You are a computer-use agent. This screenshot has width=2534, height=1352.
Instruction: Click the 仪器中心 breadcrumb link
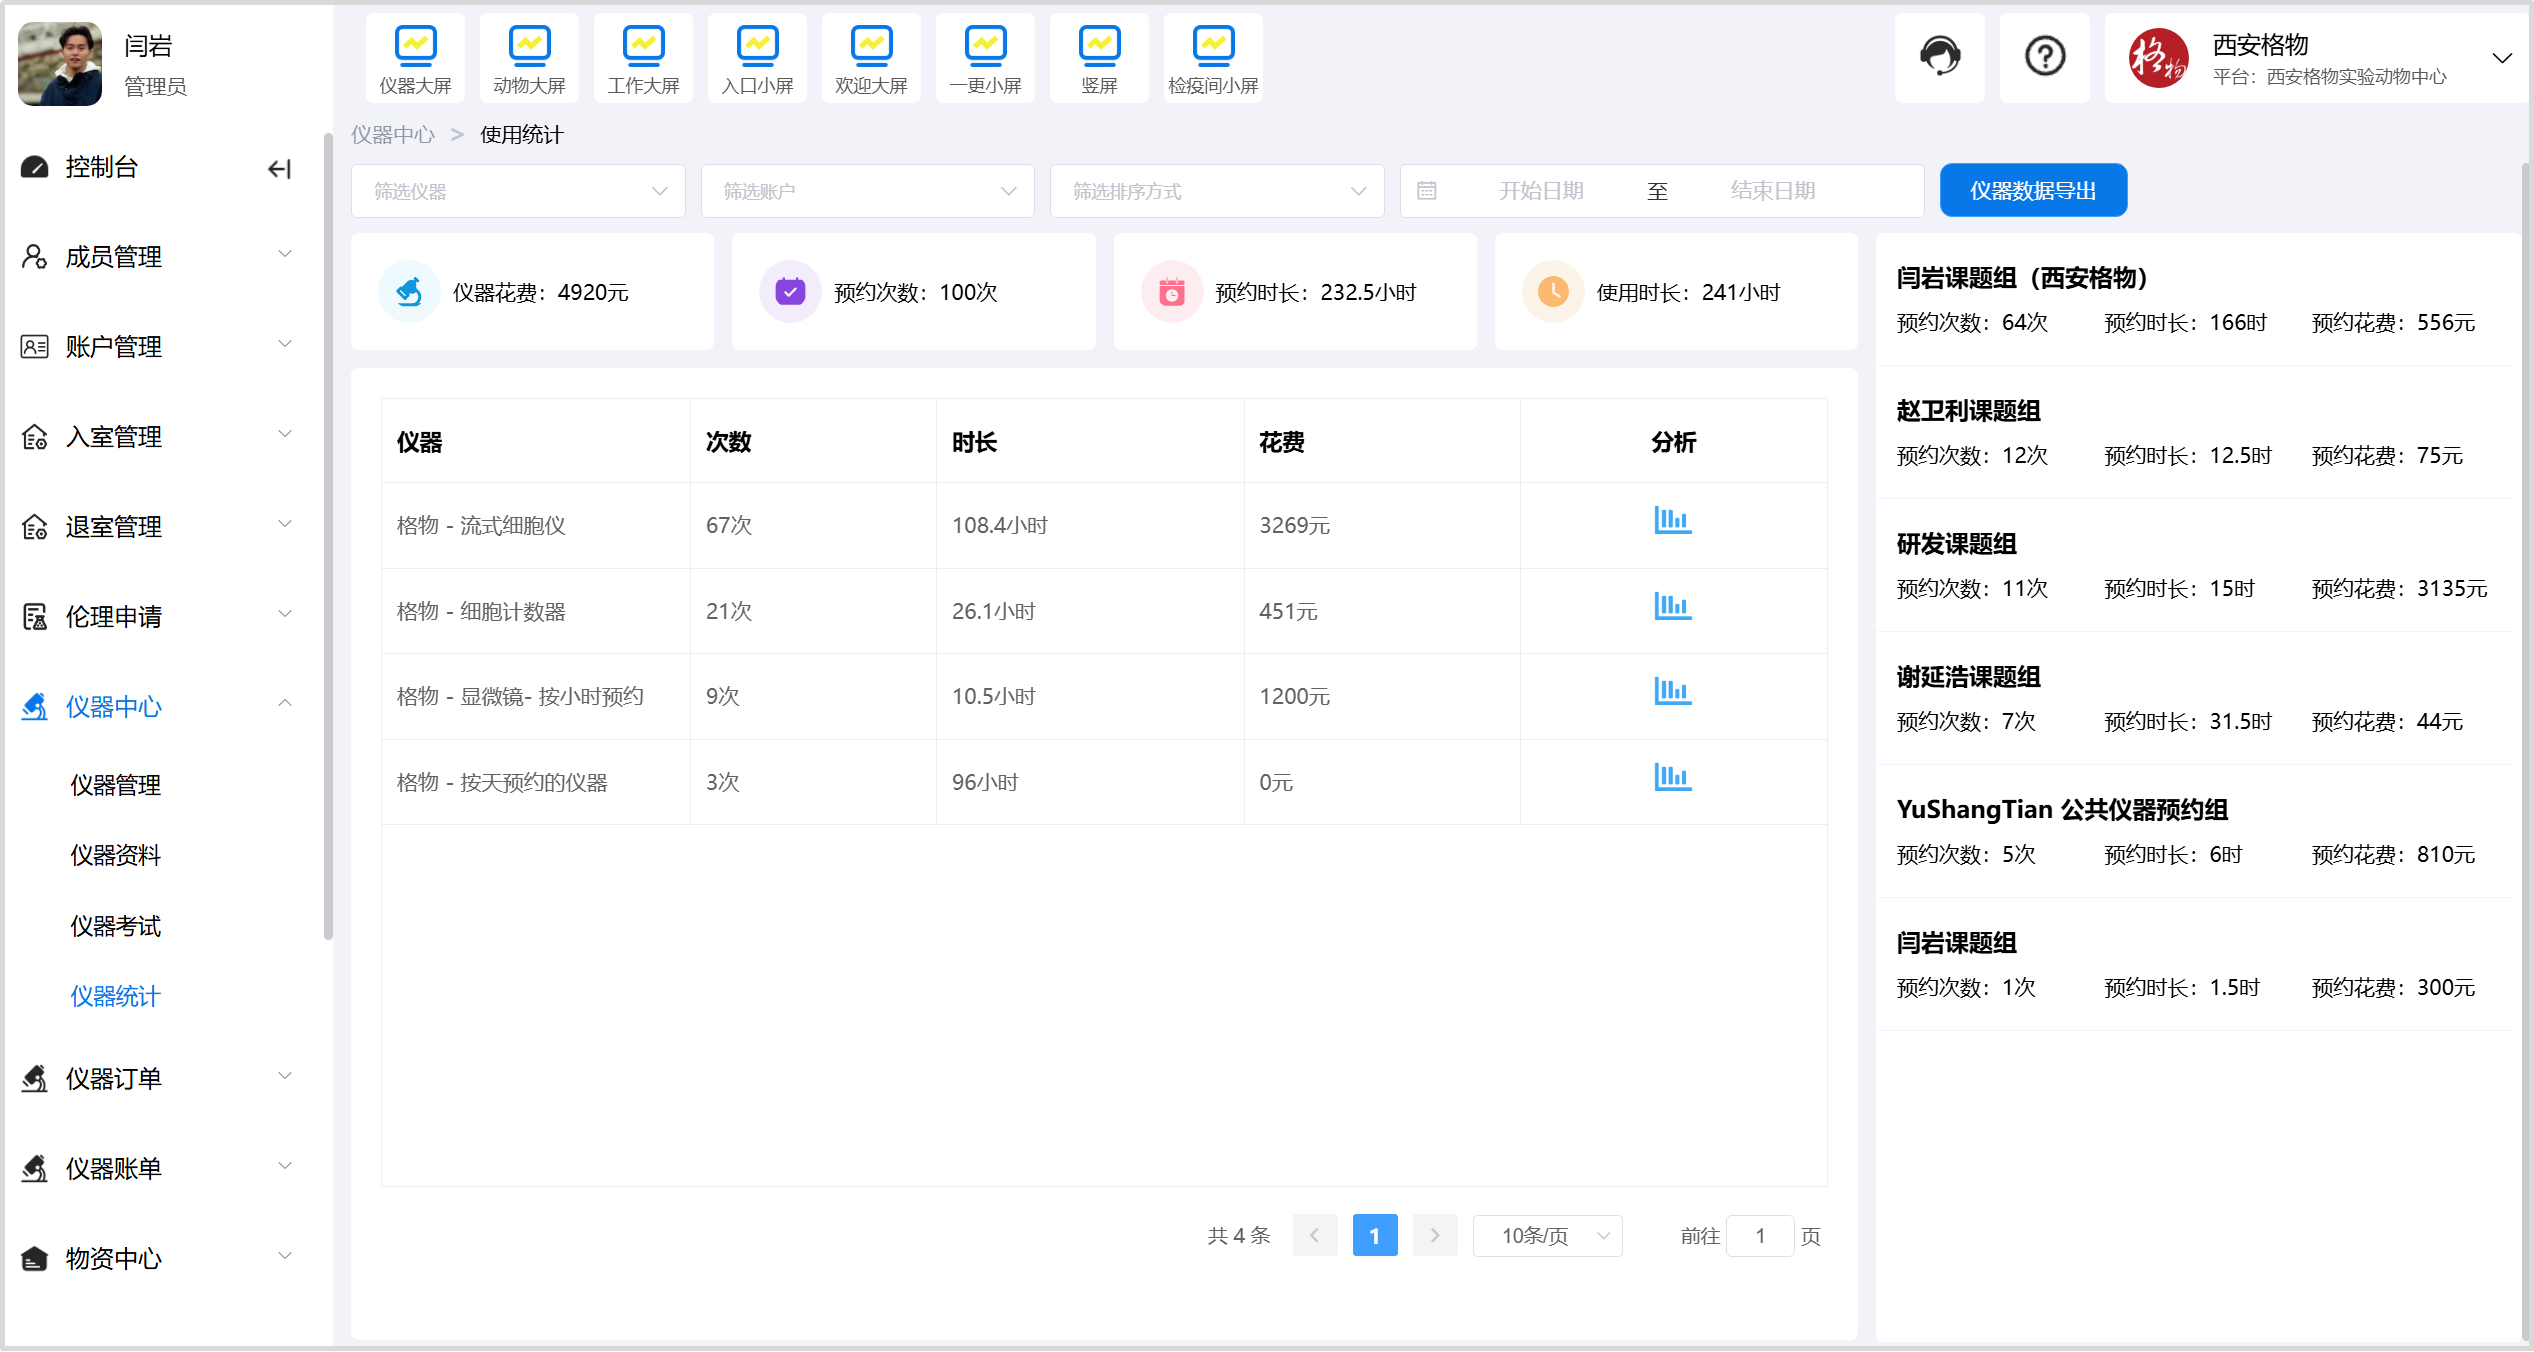(x=393, y=135)
